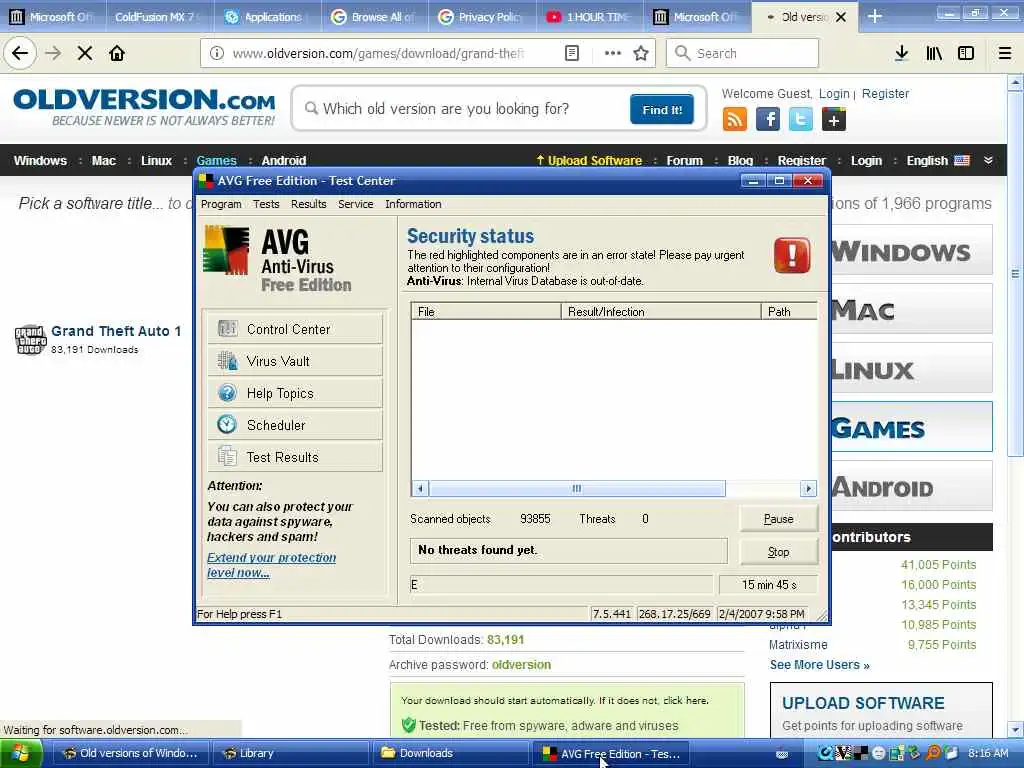Bookmark this page with star icon
This screenshot has height=768, width=1024.
[x=641, y=53]
